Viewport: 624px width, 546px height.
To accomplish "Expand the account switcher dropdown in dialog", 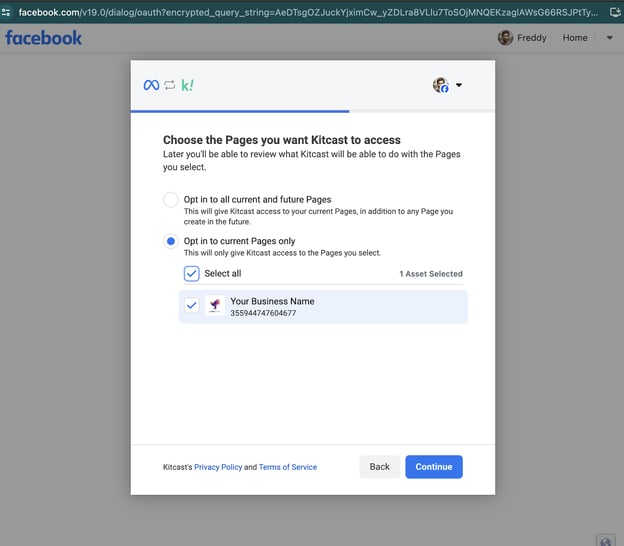I will pos(459,85).
